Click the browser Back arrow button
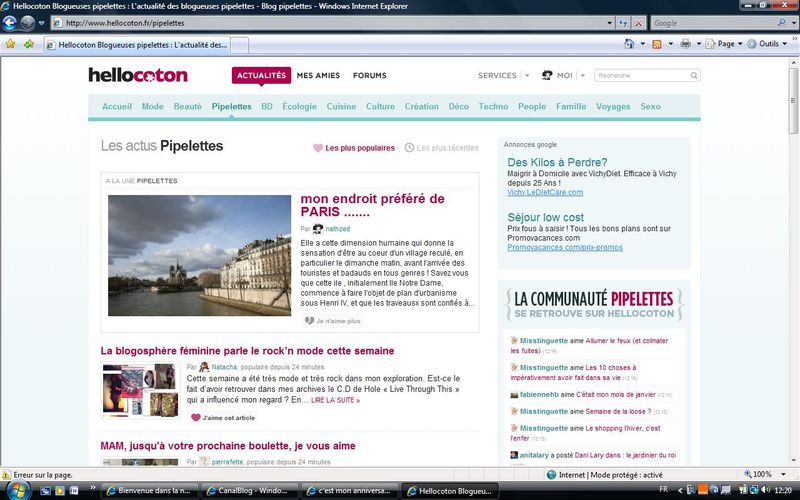 11,22
